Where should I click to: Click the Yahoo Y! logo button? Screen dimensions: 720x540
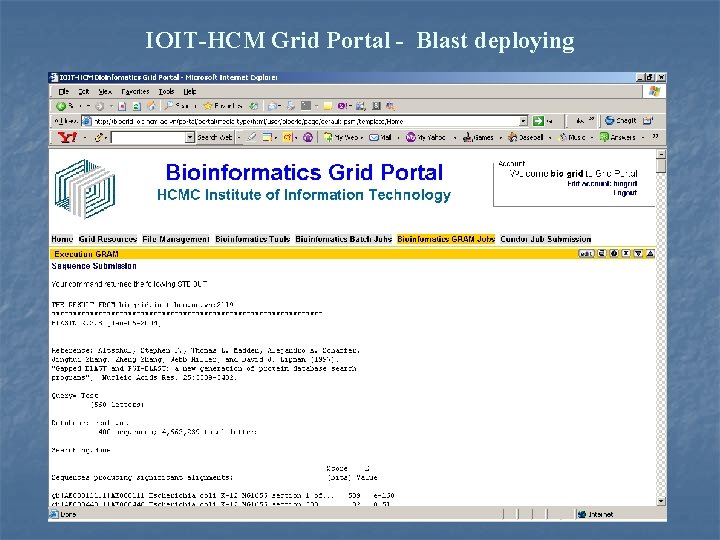[x=67, y=137]
